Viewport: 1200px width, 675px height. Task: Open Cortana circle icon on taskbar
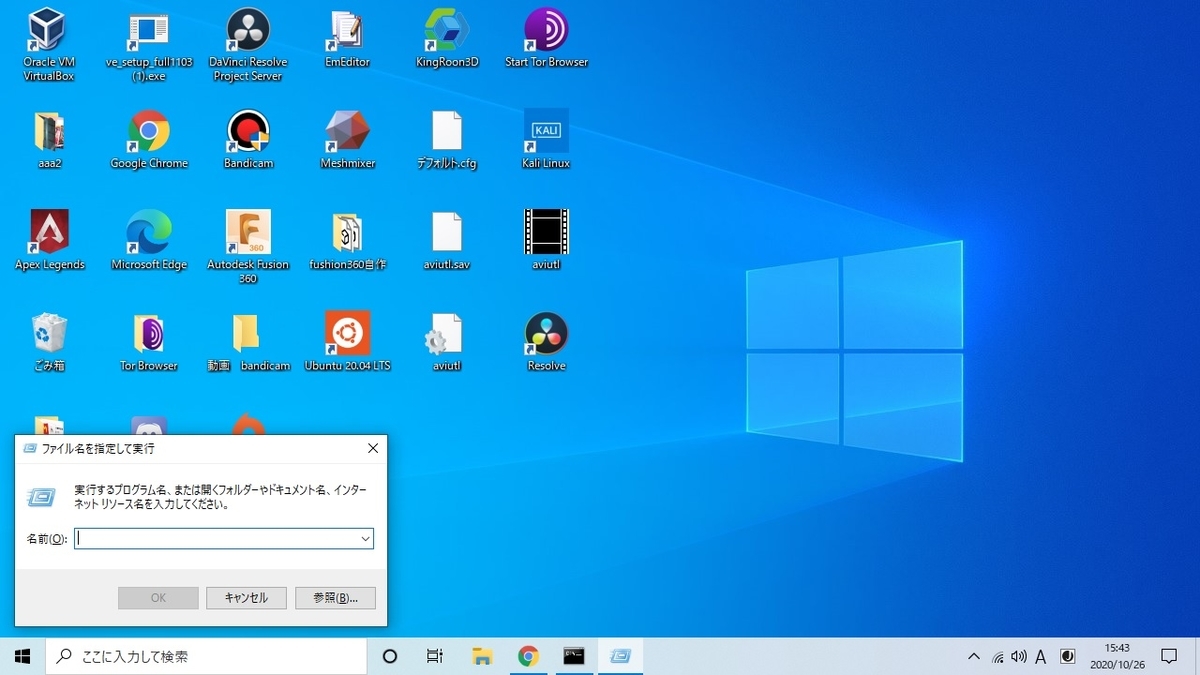tap(390, 656)
